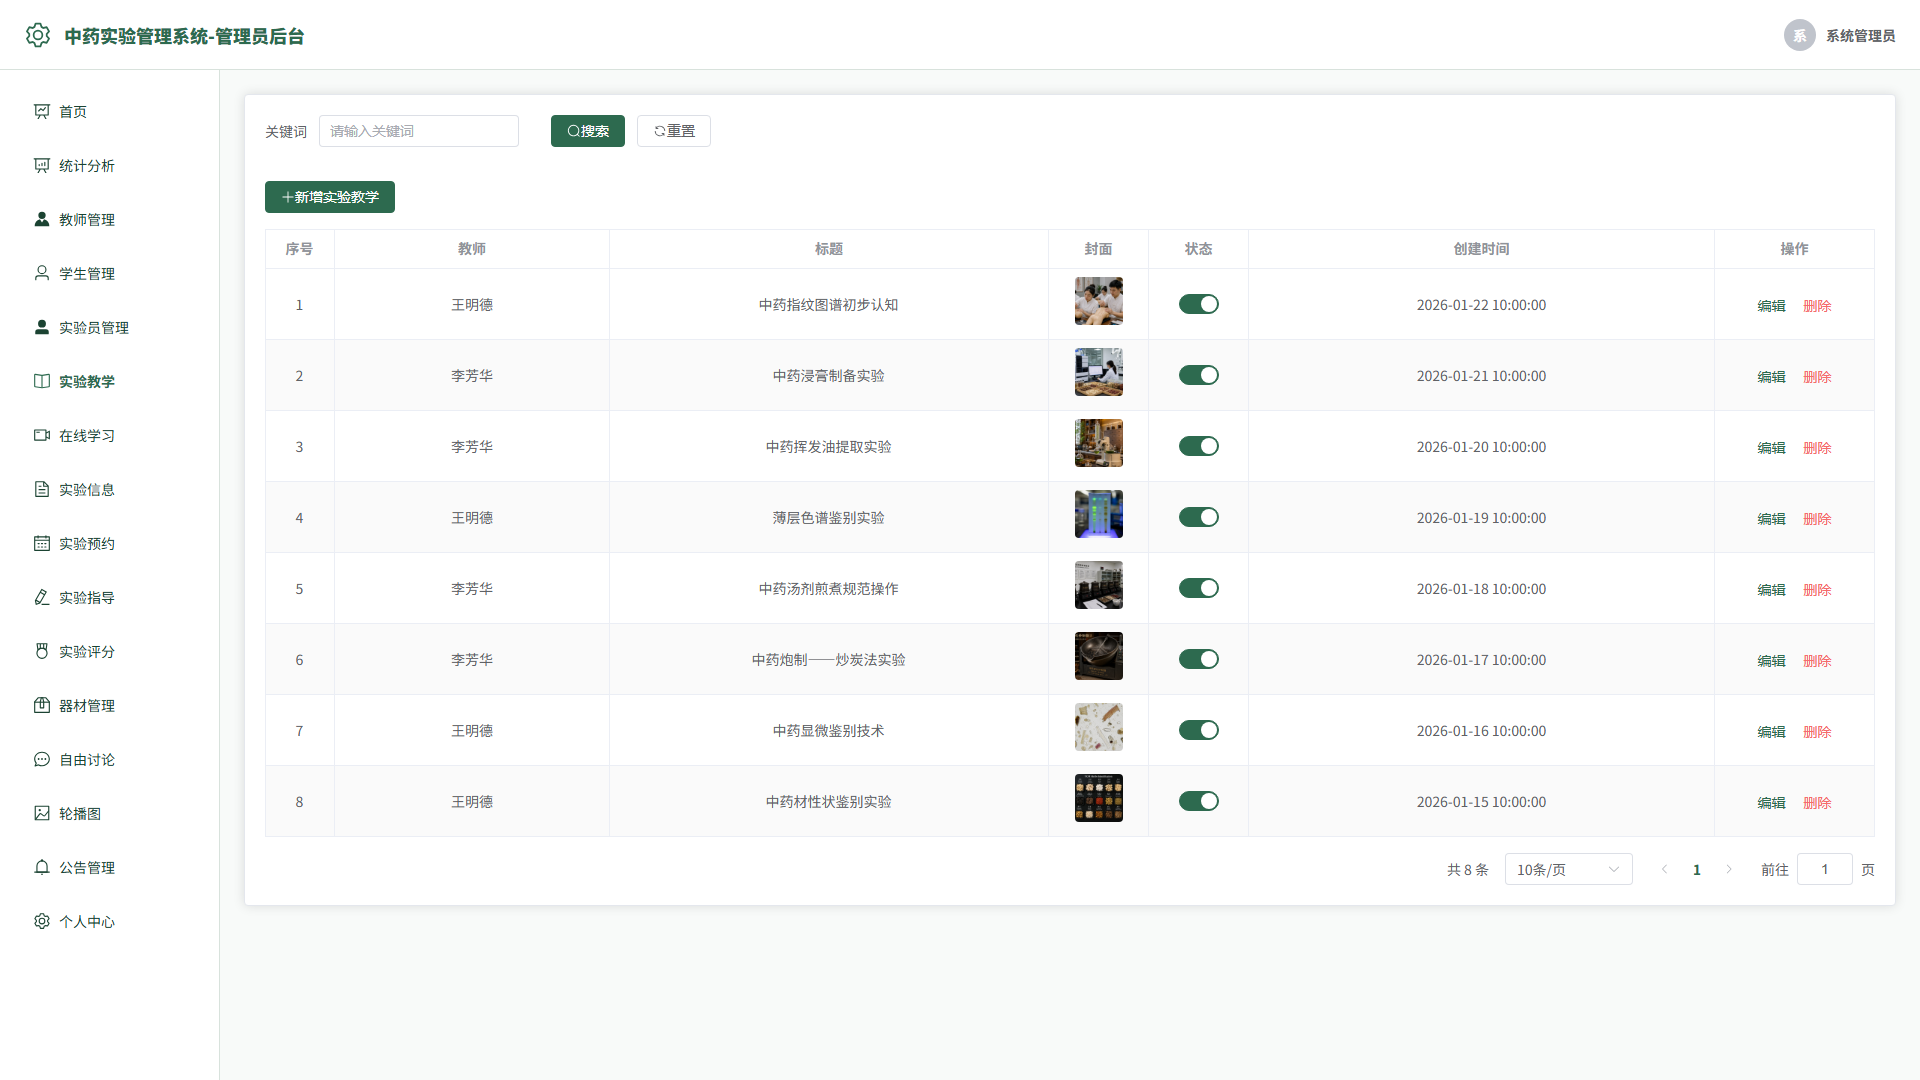Click the 轮播图 image icon
The width and height of the screenshot is (1920, 1080).
coord(42,813)
